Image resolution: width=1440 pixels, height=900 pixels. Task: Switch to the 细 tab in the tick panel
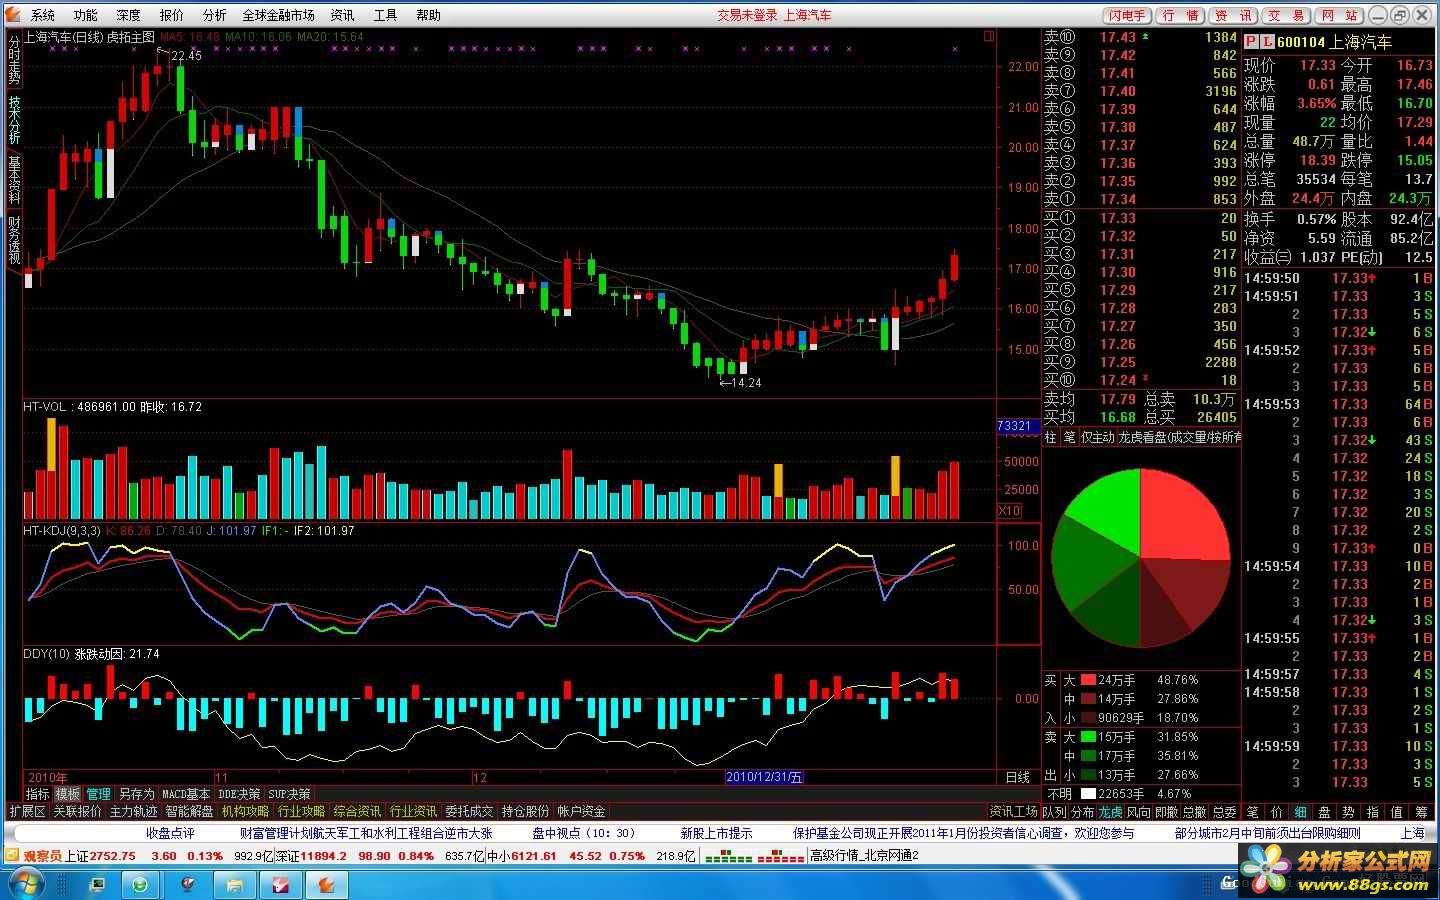1300,812
